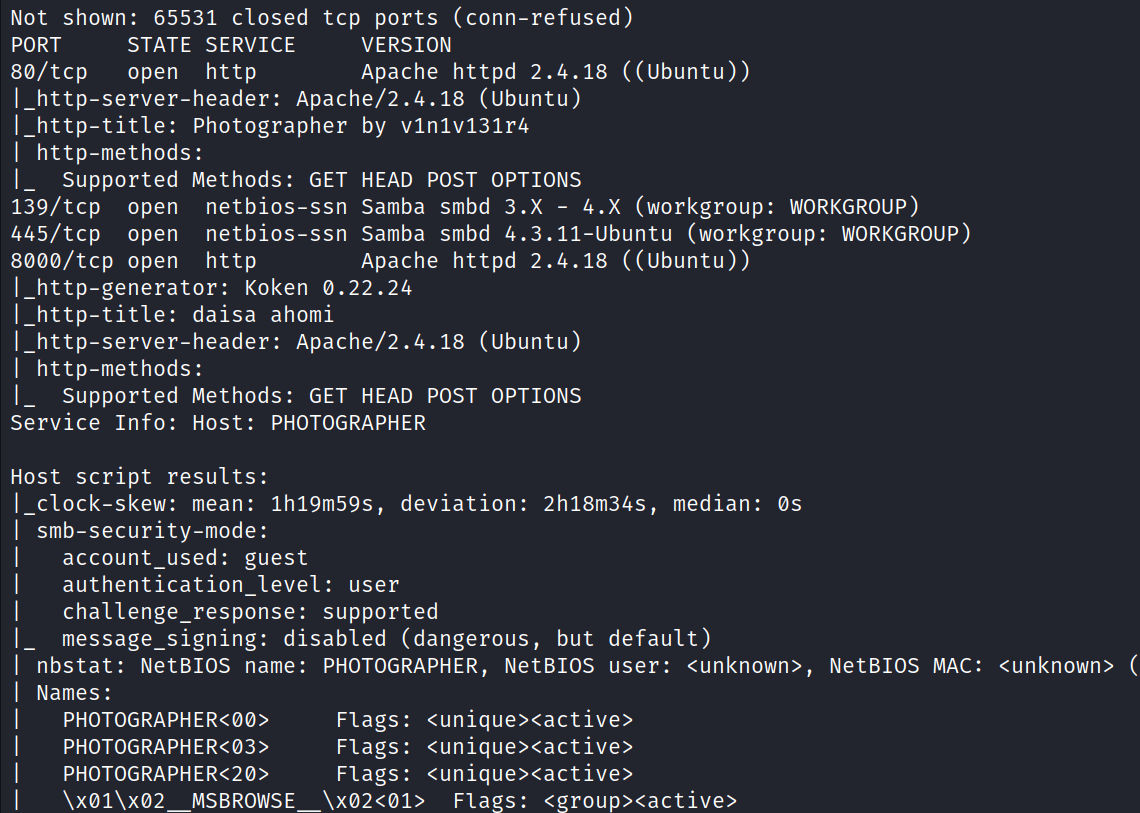Image resolution: width=1140 pixels, height=813 pixels.
Task: Click the 'Service Info: Host: PHOTOGRAPHER' line
Action: 218,423
